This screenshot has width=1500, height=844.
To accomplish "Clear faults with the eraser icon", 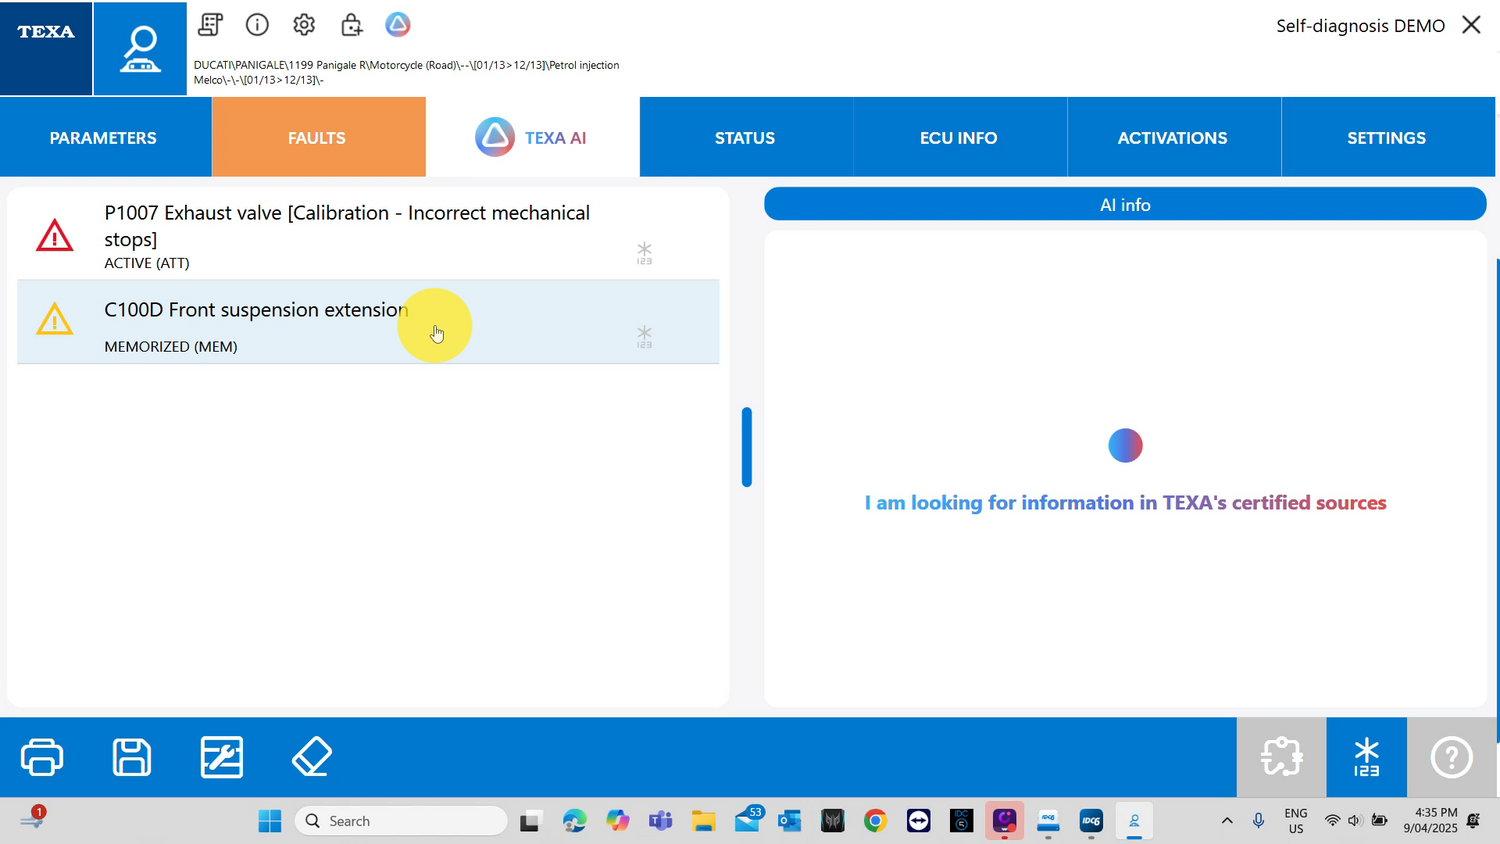I will point(312,757).
